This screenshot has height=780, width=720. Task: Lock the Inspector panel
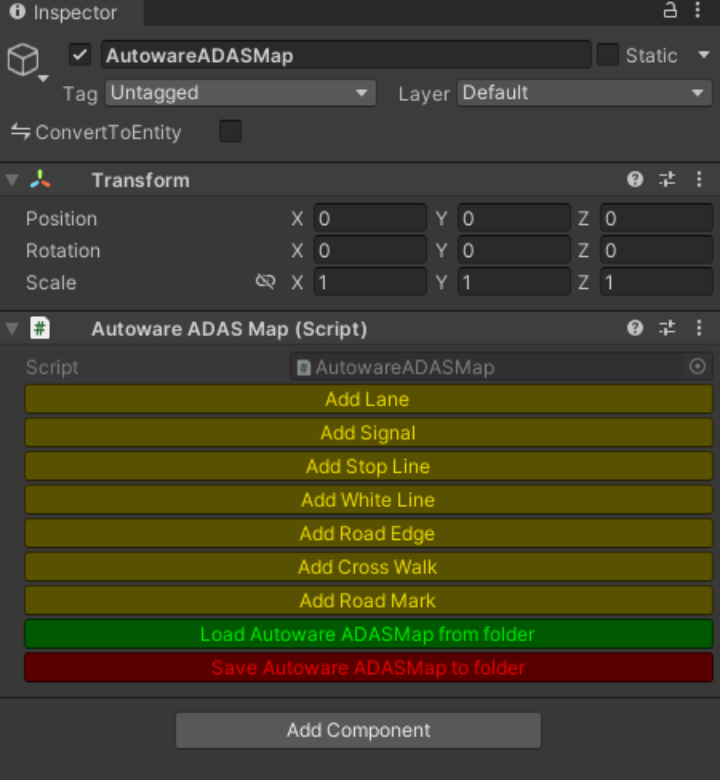[670, 10]
